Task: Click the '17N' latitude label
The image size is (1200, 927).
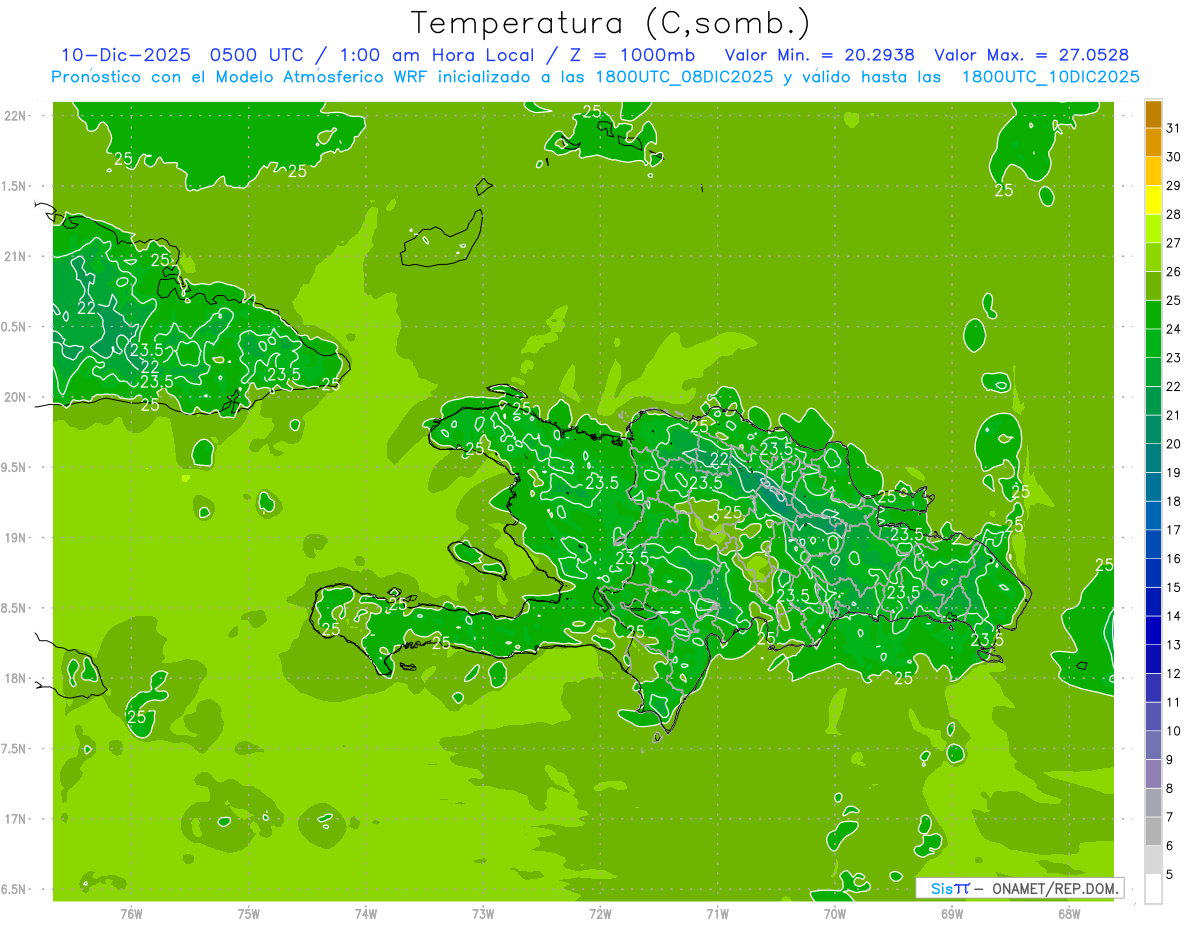Action: coord(15,819)
